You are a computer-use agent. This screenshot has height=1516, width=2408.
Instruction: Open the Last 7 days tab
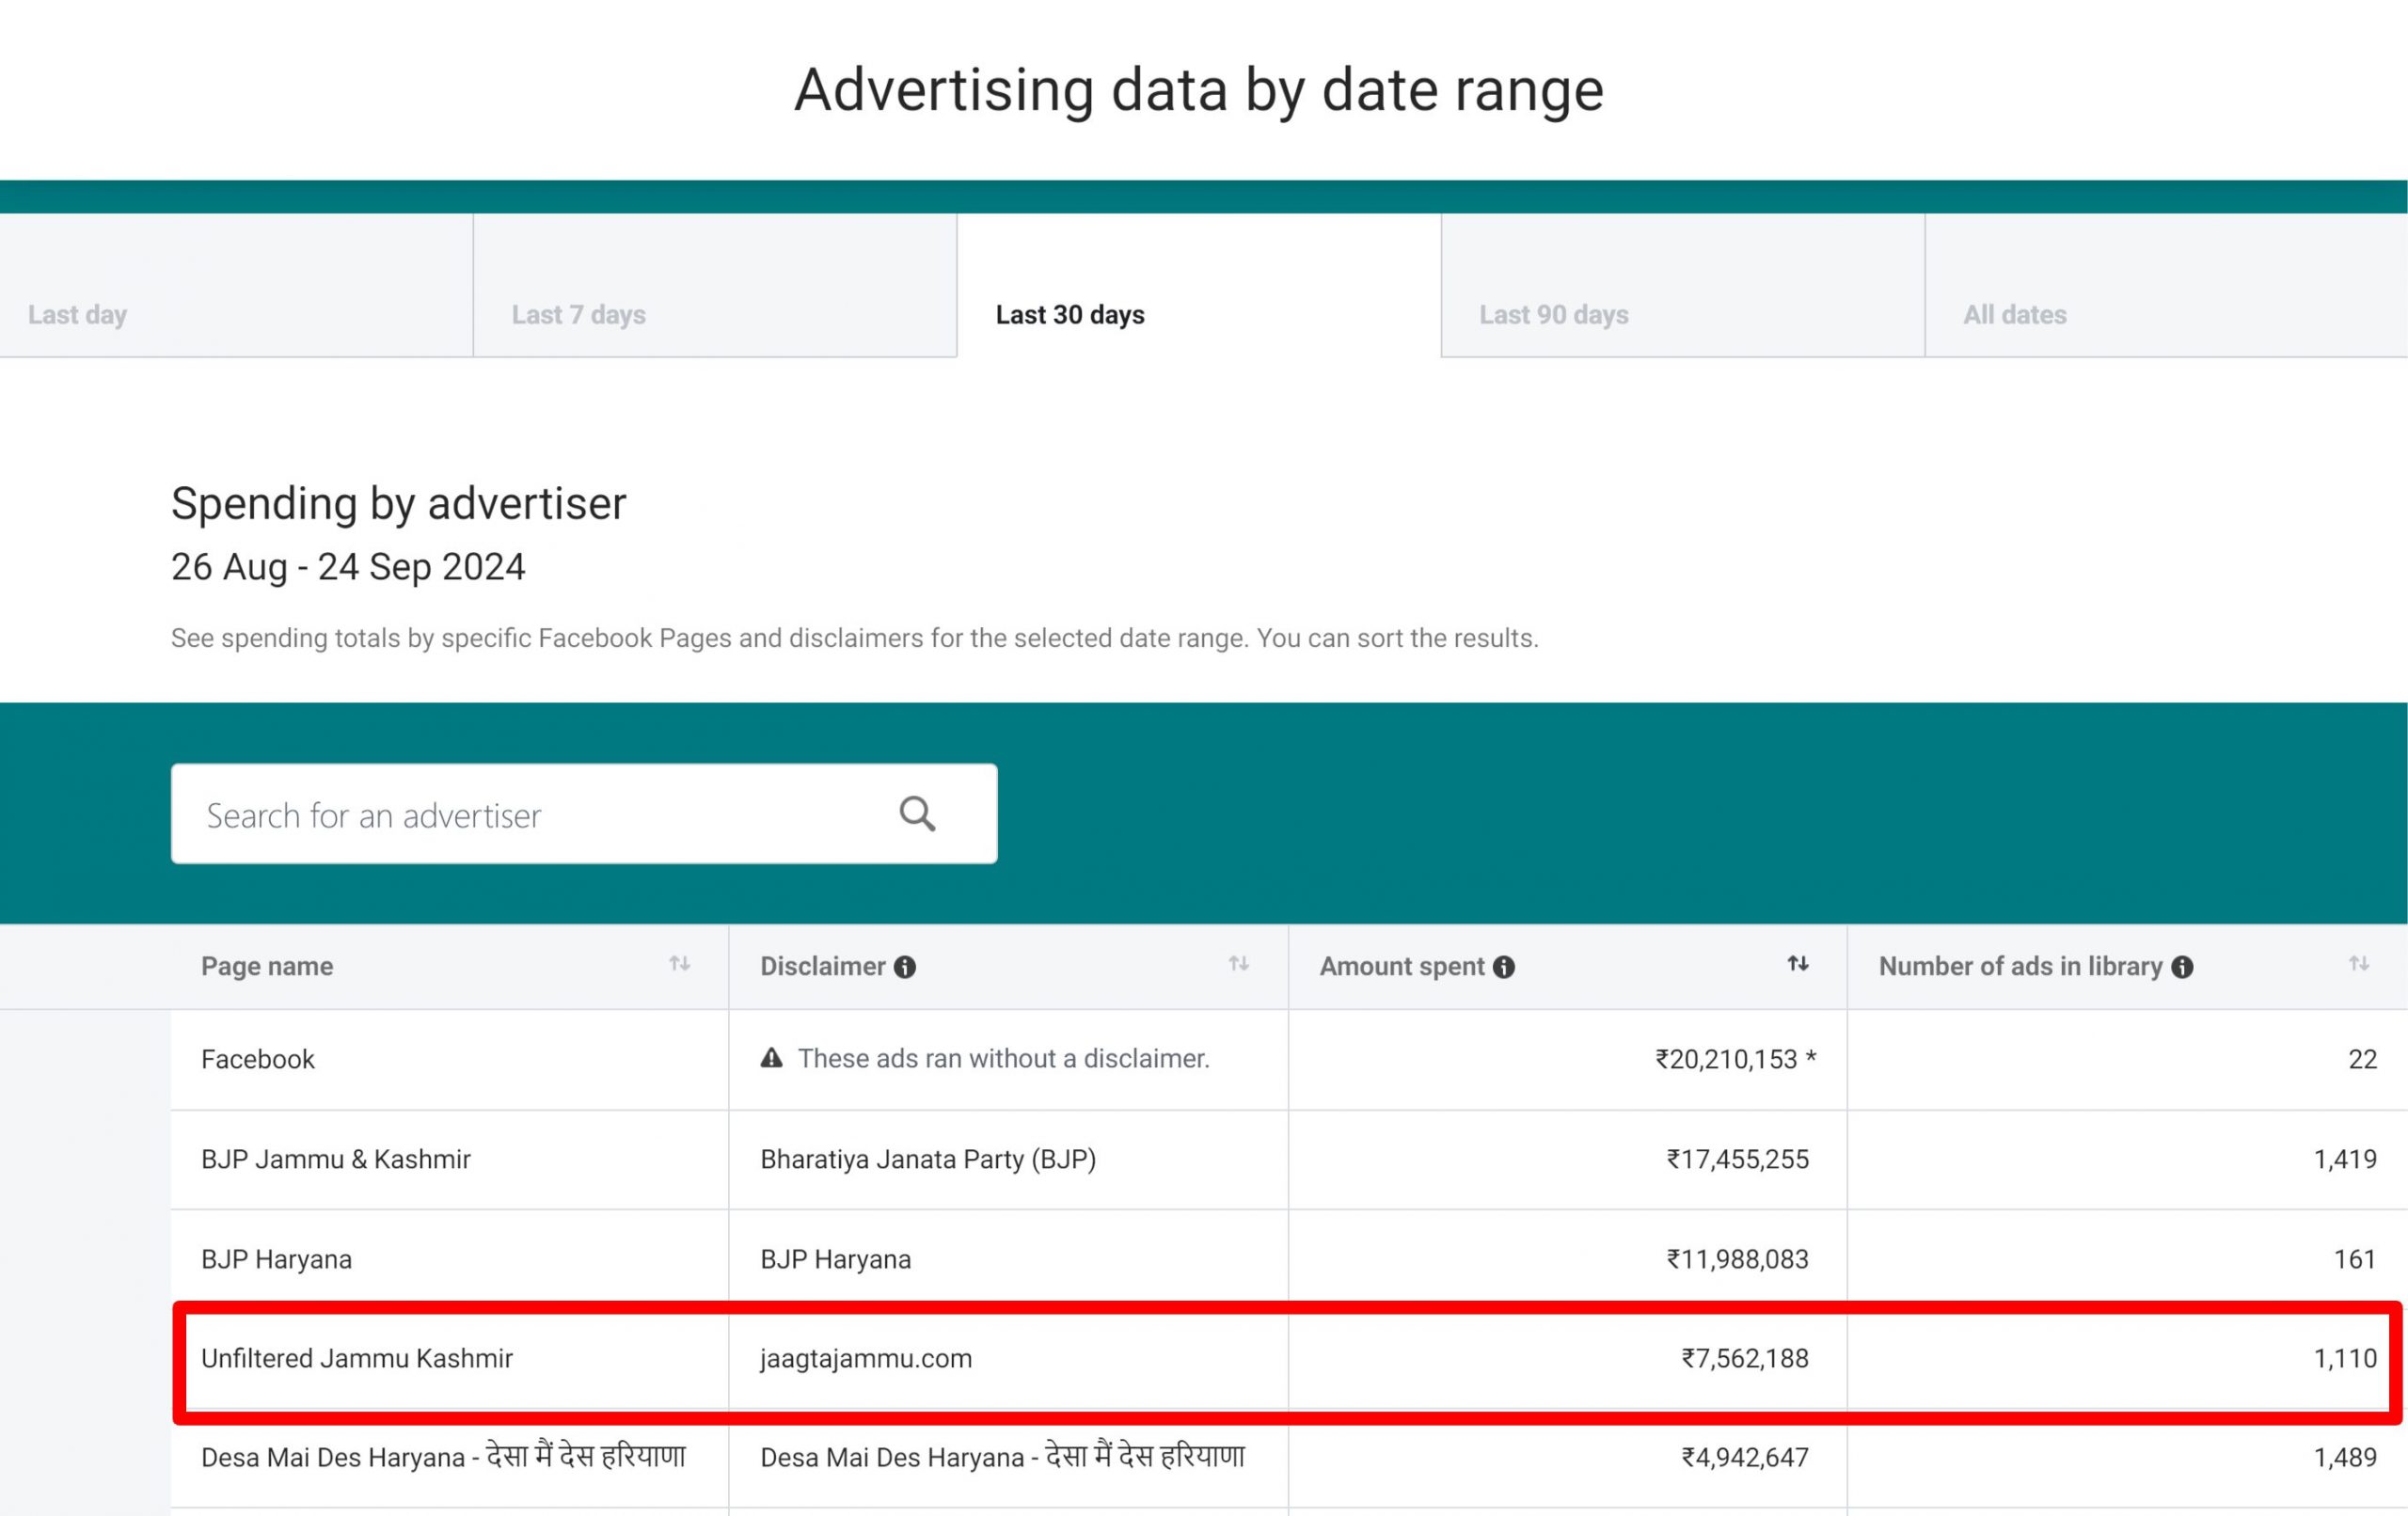pos(715,285)
